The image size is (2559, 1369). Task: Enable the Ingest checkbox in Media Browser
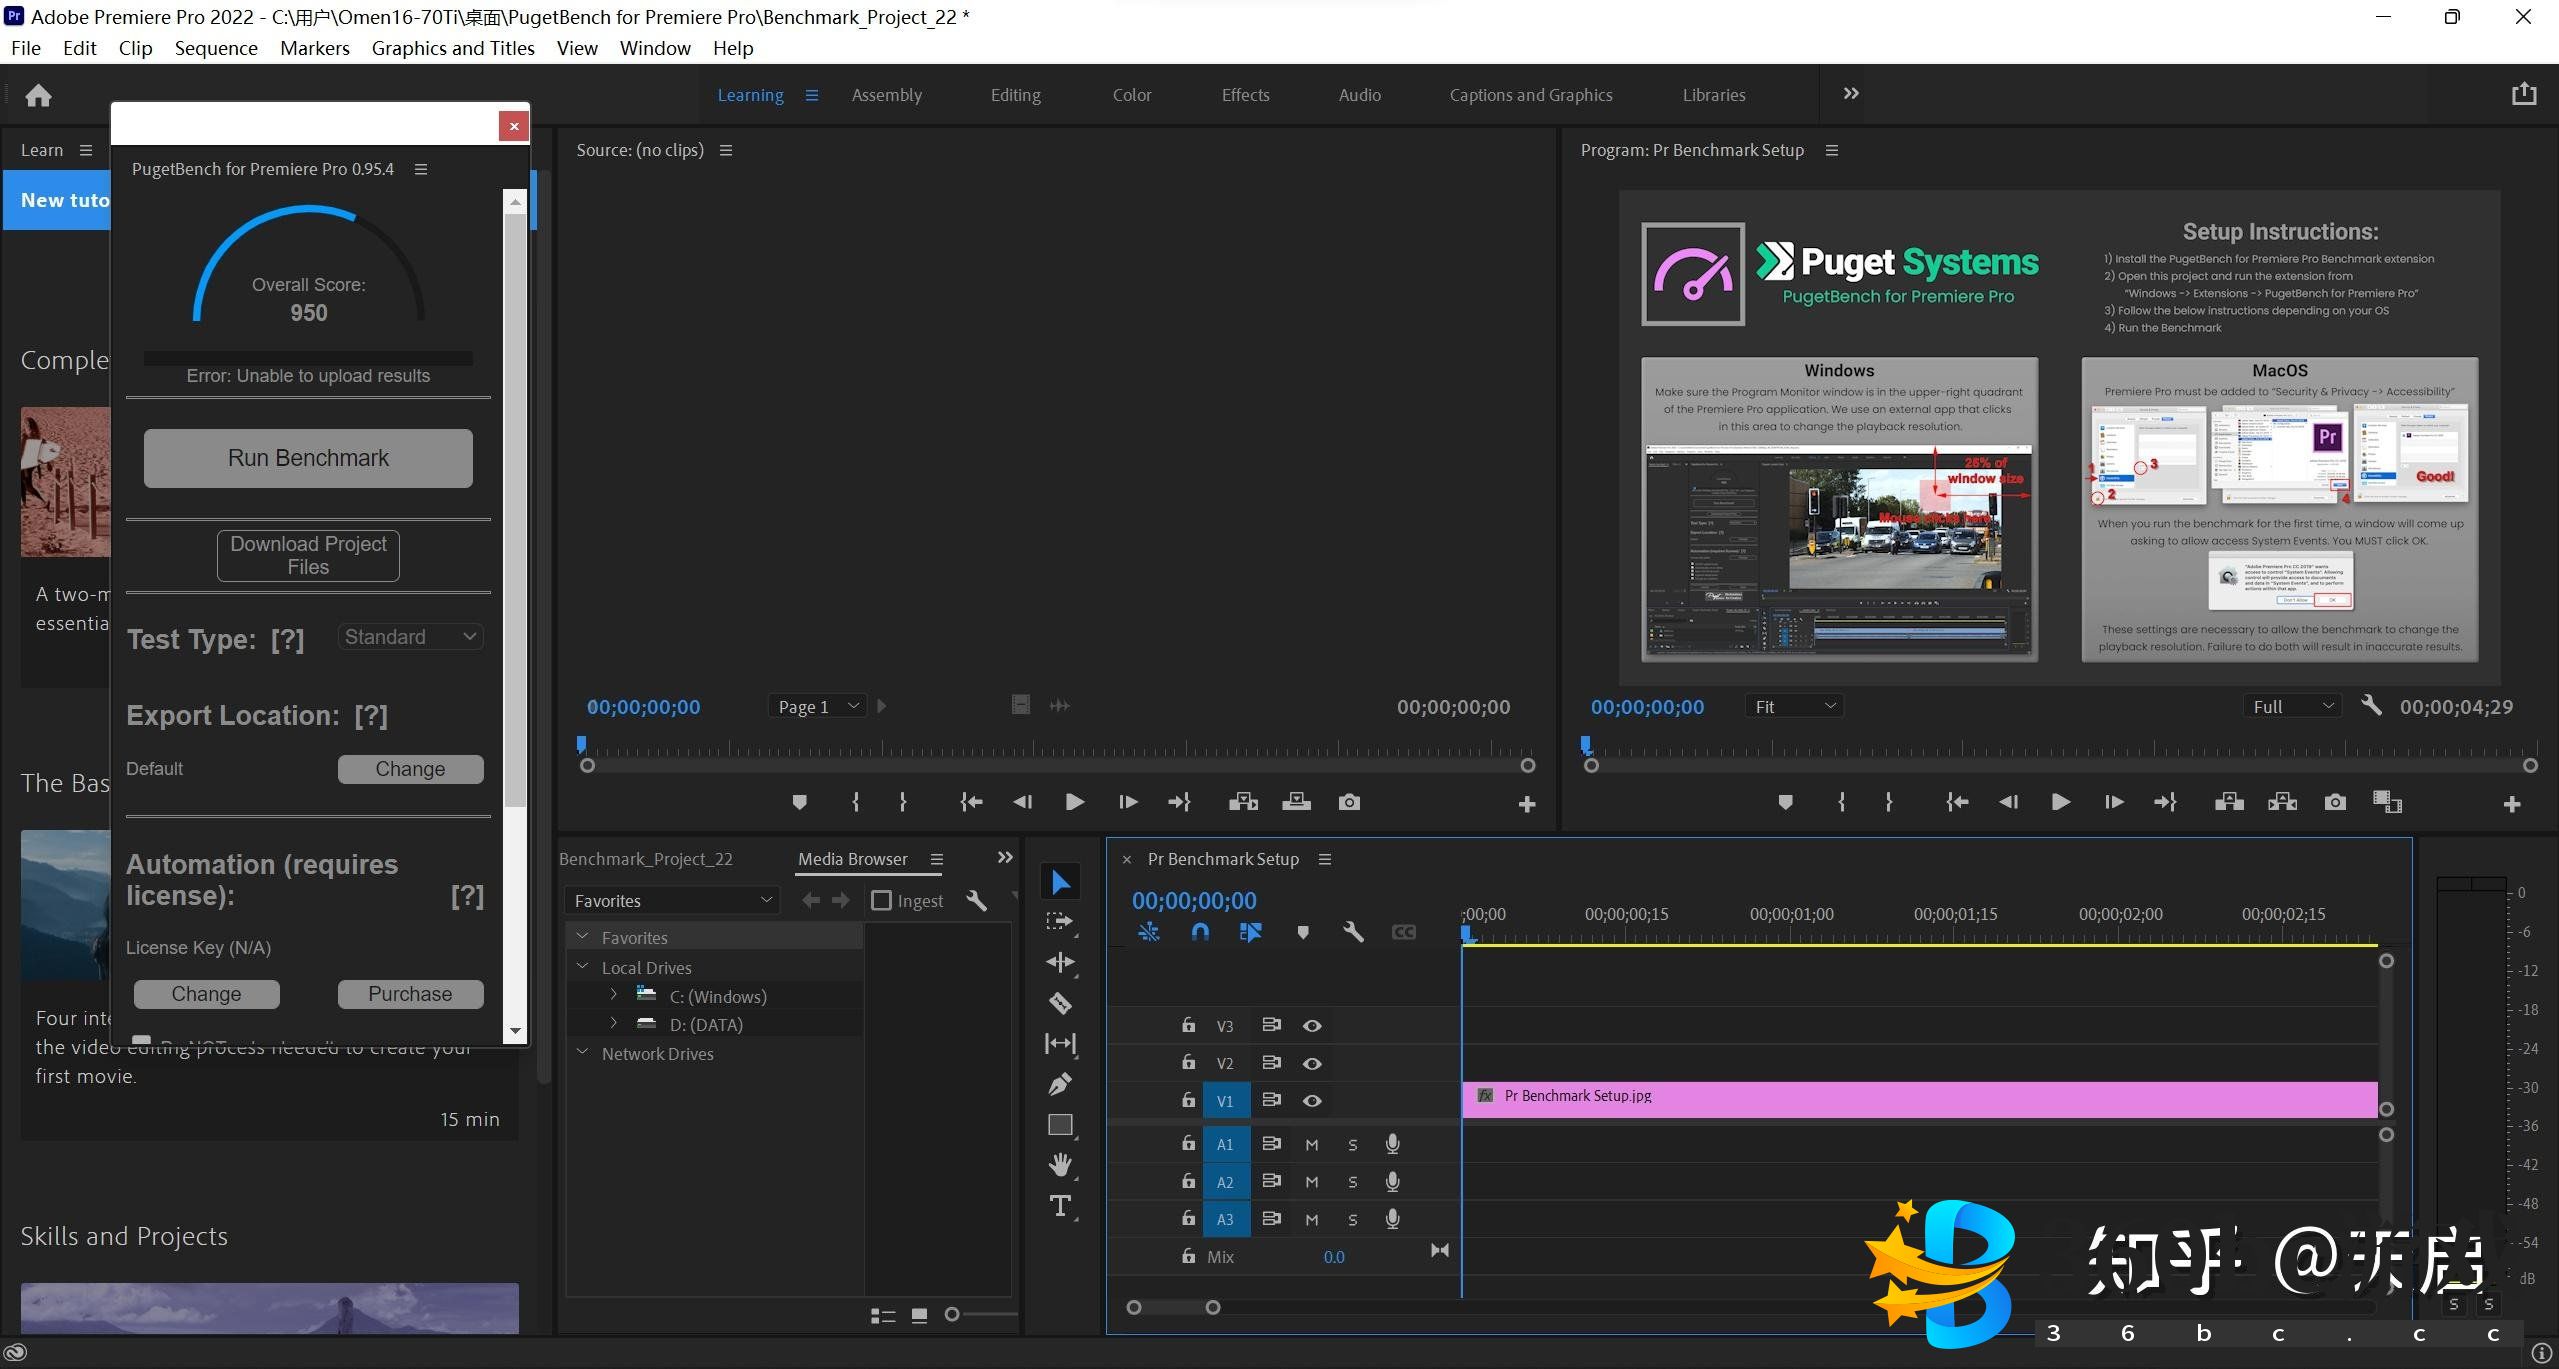click(881, 901)
